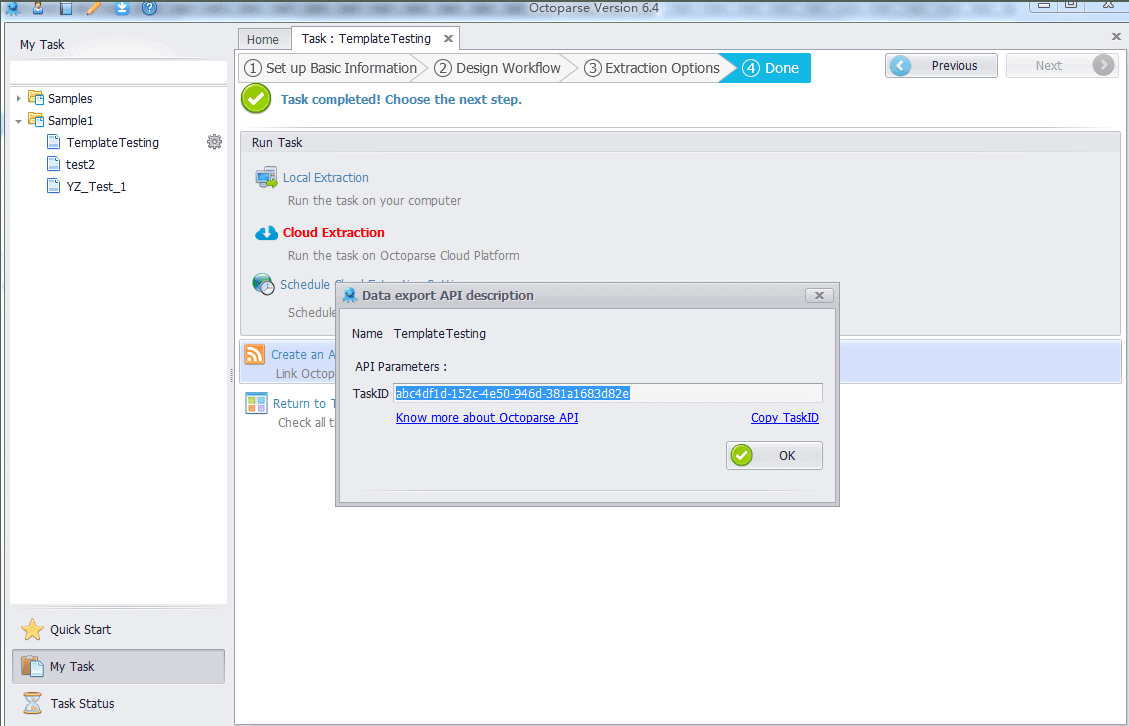Open the help question mark icon
1129x726 pixels.
(x=149, y=7)
